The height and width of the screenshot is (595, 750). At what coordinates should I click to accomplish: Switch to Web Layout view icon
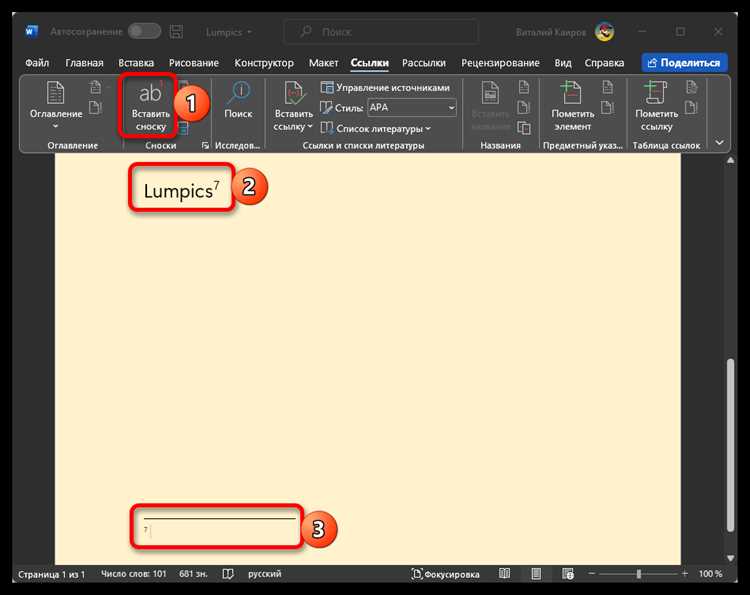pyautogui.click(x=568, y=573)
